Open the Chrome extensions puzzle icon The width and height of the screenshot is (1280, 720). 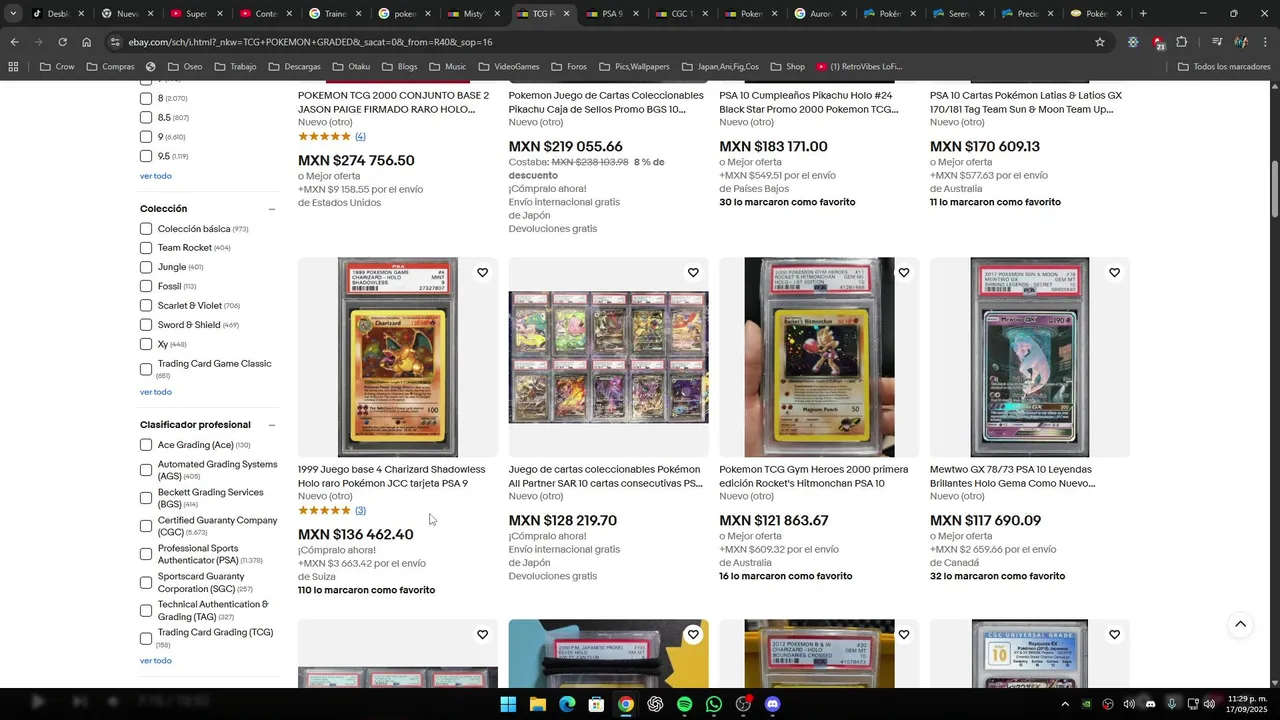(x=1182, y=42)
